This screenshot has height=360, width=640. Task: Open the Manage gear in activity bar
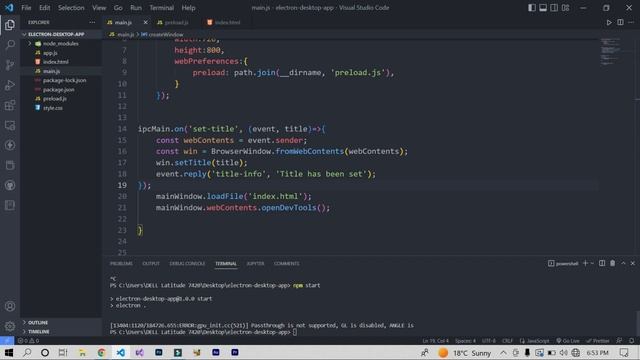[10, 326]
